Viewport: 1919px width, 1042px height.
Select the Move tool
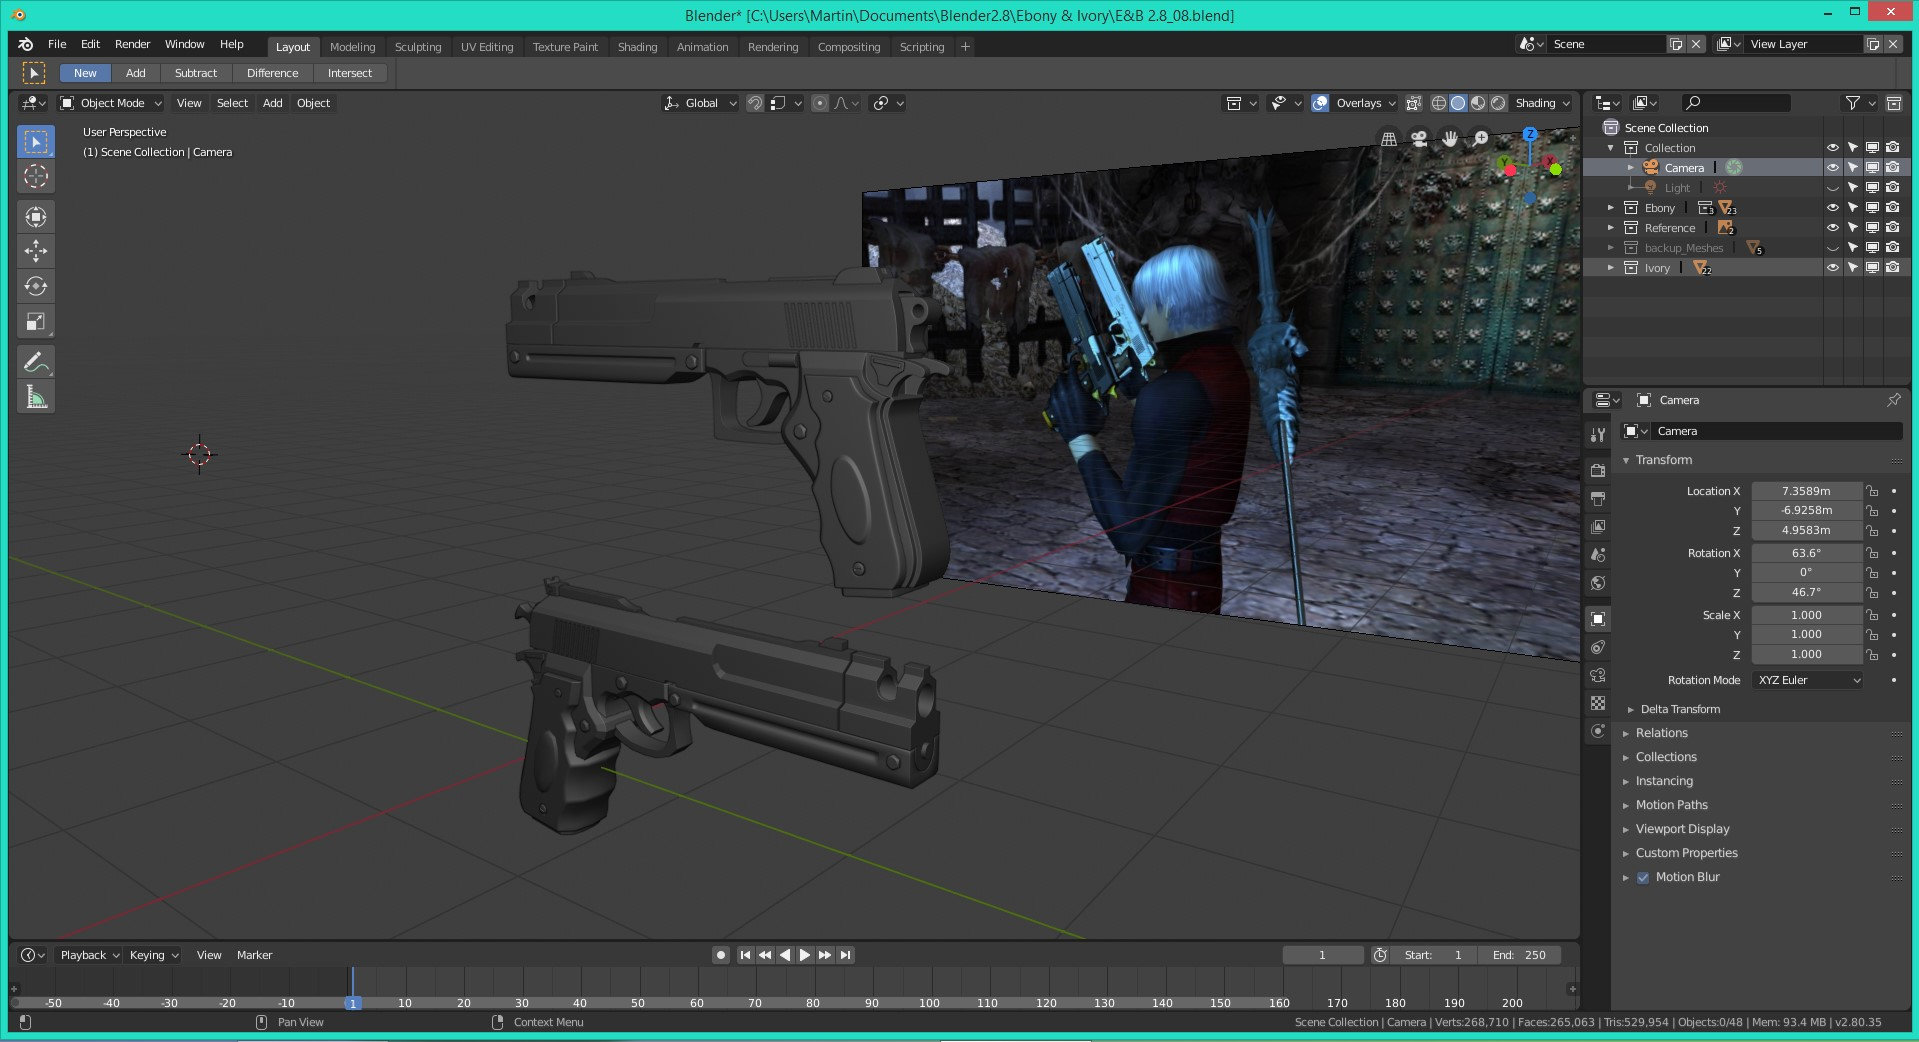click(36, 251)
